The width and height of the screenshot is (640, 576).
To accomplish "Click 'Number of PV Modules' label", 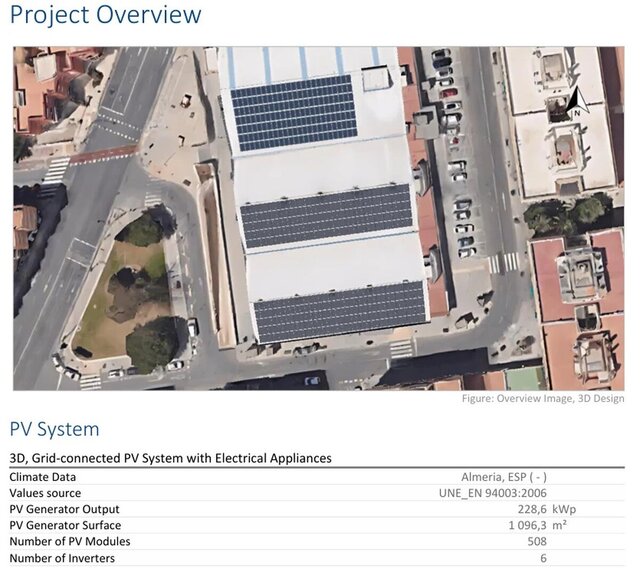I will click(70, 542).
